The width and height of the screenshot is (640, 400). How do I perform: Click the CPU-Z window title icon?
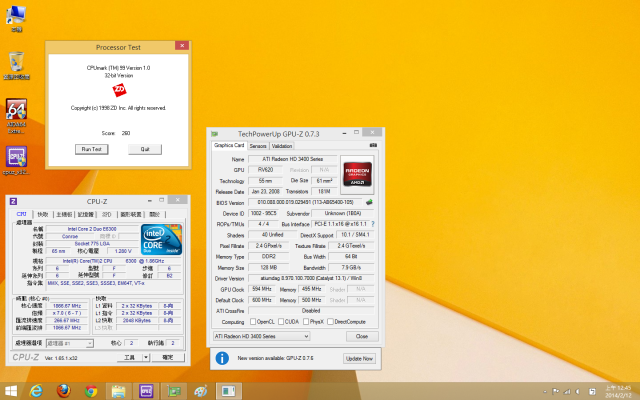[13, 201]
